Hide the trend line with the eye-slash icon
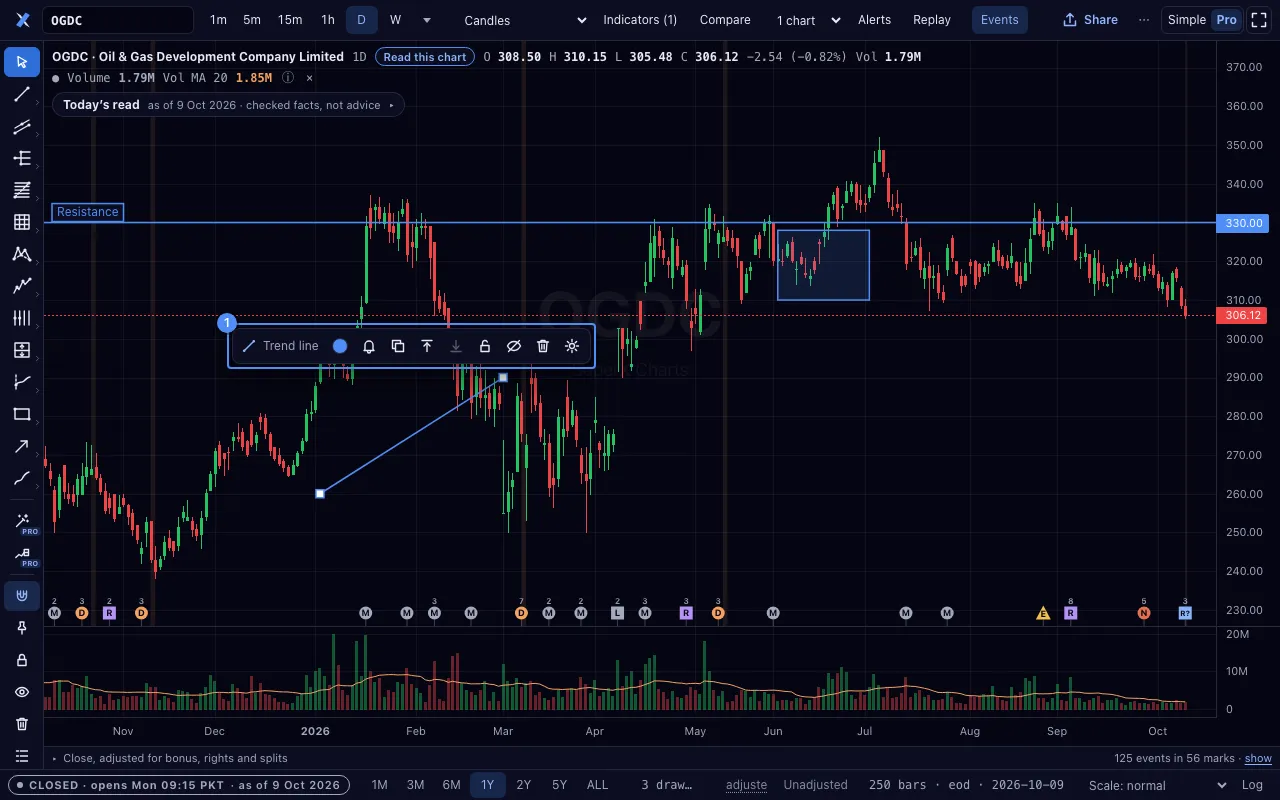Screen dimensions: 1280x800 click(514, 346)
